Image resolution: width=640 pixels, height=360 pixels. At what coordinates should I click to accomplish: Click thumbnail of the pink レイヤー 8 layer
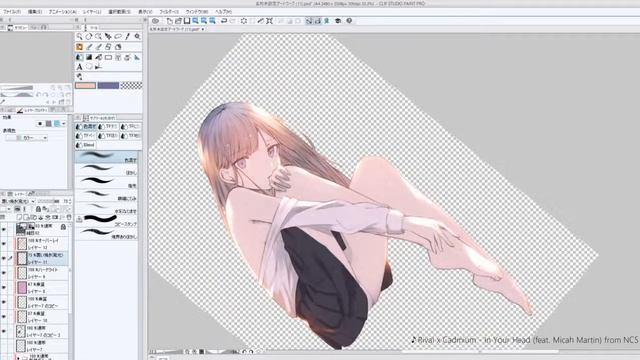(22, 287)
